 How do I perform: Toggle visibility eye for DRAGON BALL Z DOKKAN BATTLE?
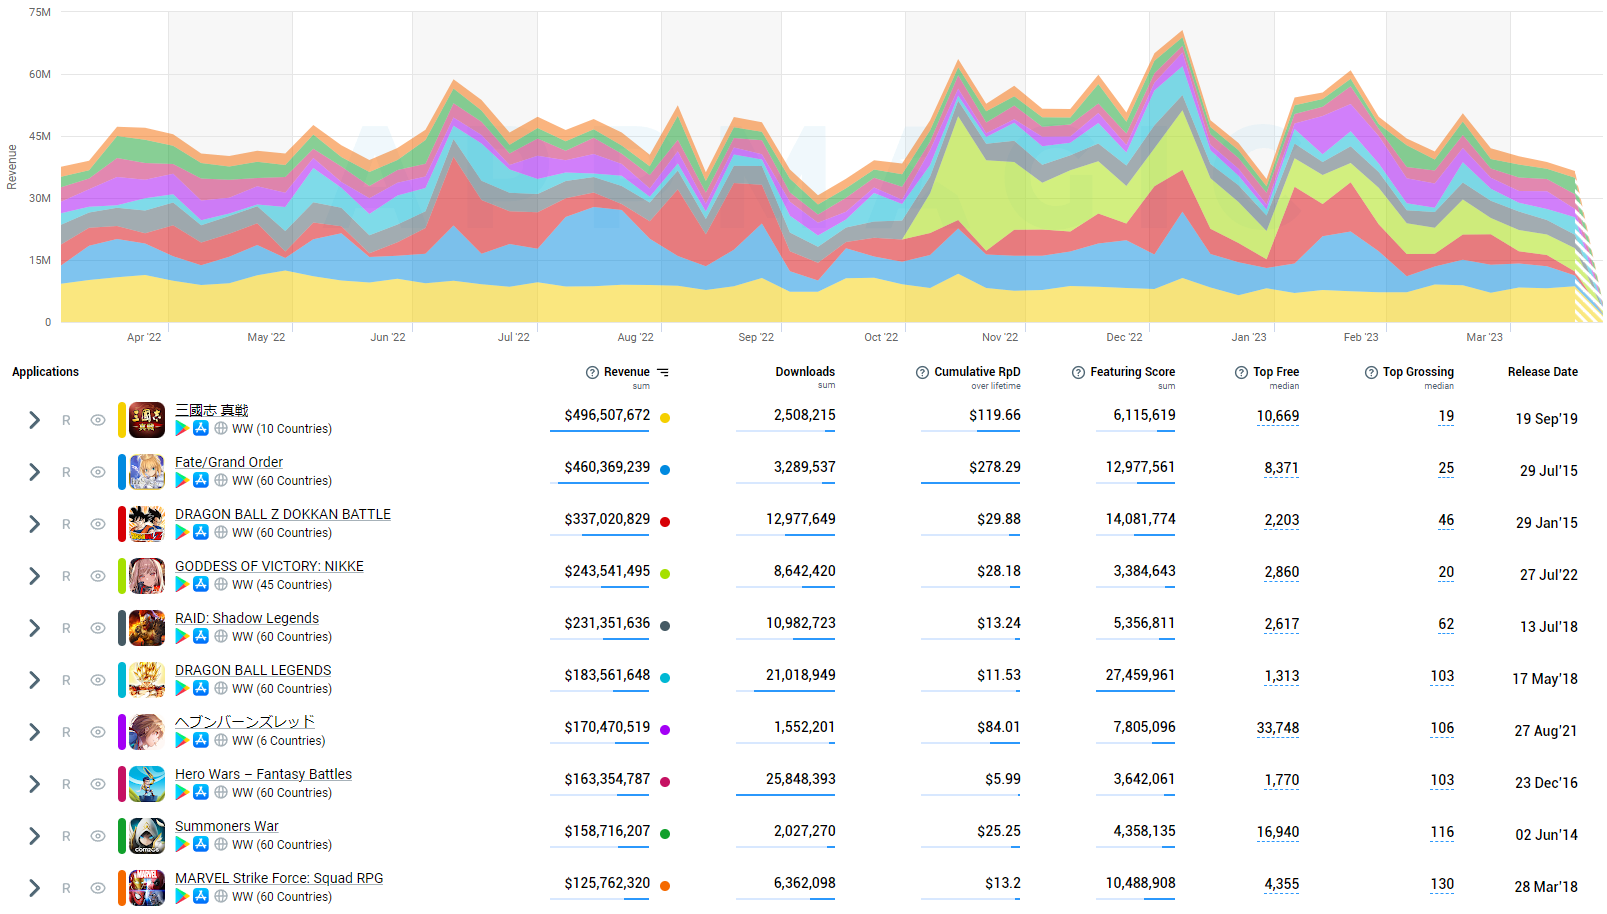(98, 524)
